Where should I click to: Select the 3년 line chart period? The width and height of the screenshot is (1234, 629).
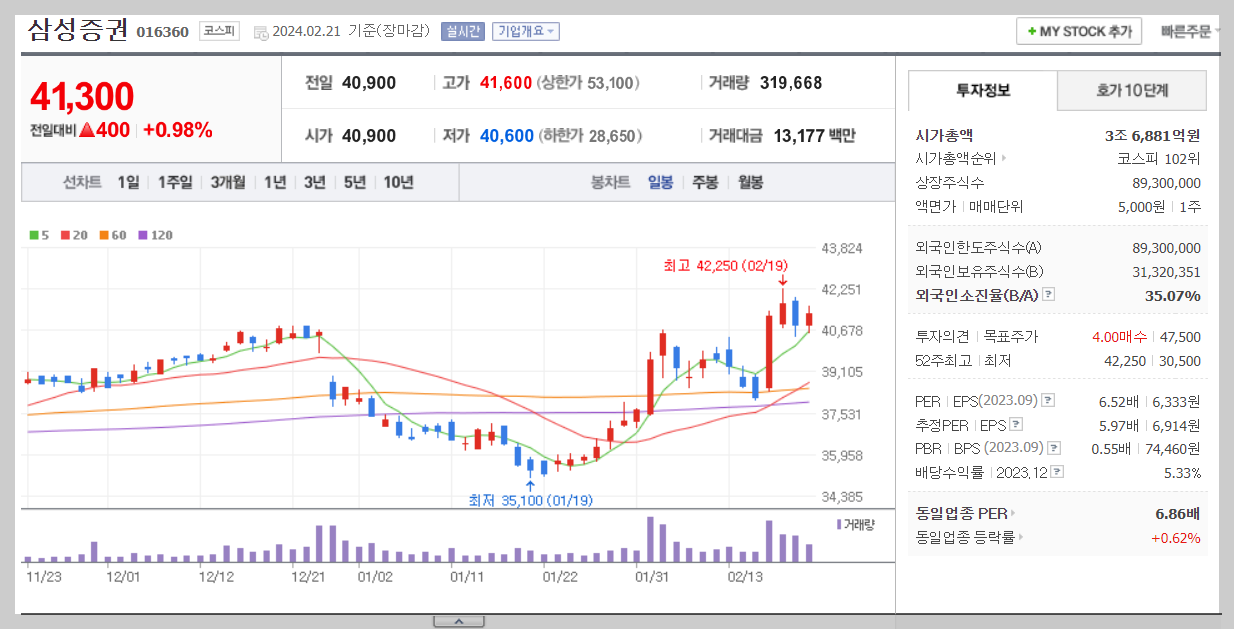[x=315, y=182]
